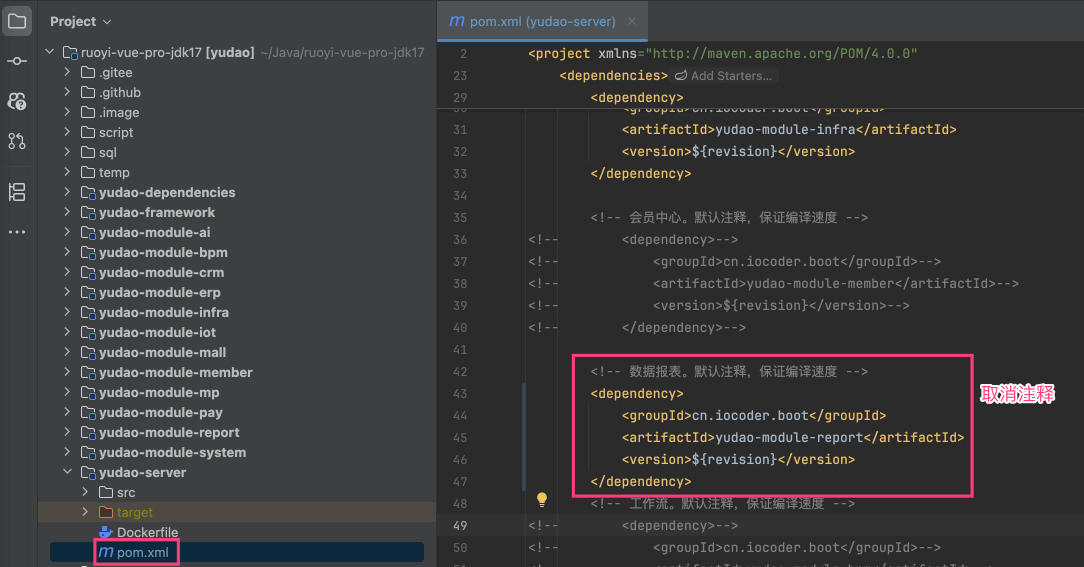This screenshot has width=1084, height=567.
Task: Click the AI assistant icon in left sidebar
Action: pyautogui.click(x=17, y=101)
